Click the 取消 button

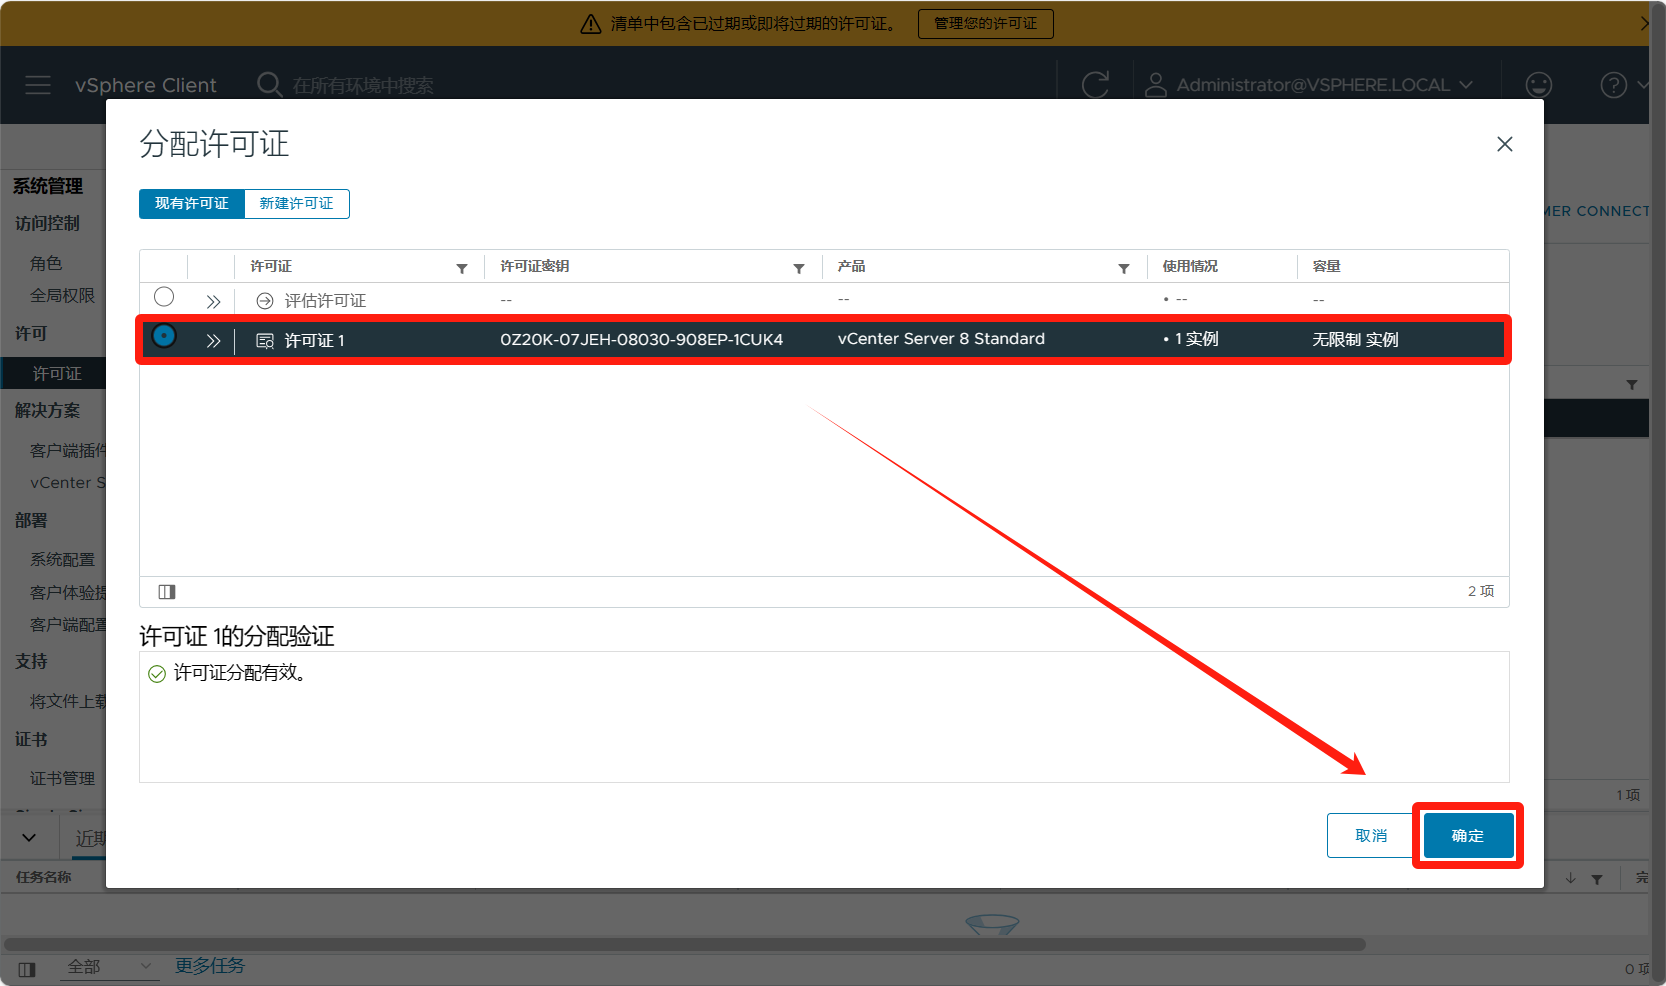coord(1370,836)
